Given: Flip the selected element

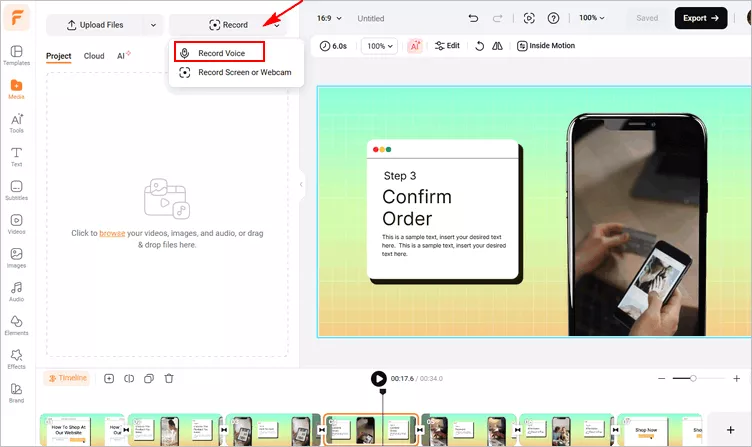Looking at the screenshot, I should pos(497,46).
